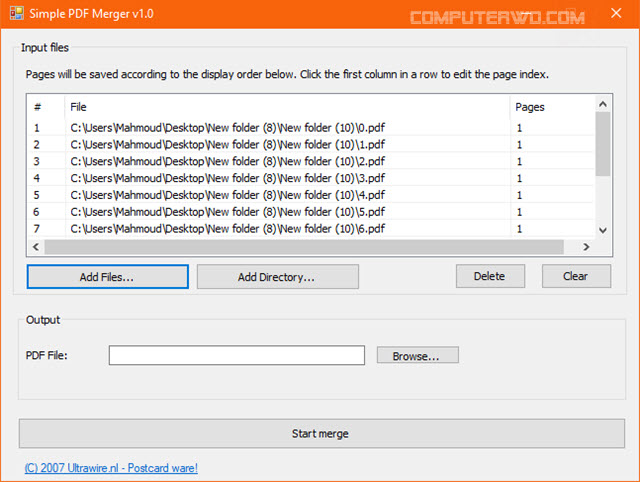Edit page index 3 in first column
Image resolution: width=640 pixels, height=482 pixels.
coord(37,162)
